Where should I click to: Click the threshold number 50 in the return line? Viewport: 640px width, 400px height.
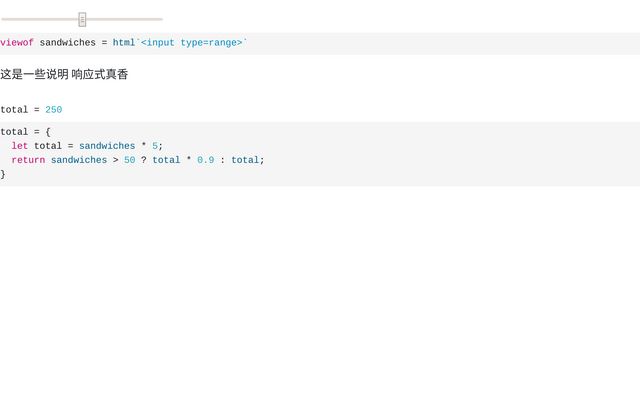click(x=129, y=160)
